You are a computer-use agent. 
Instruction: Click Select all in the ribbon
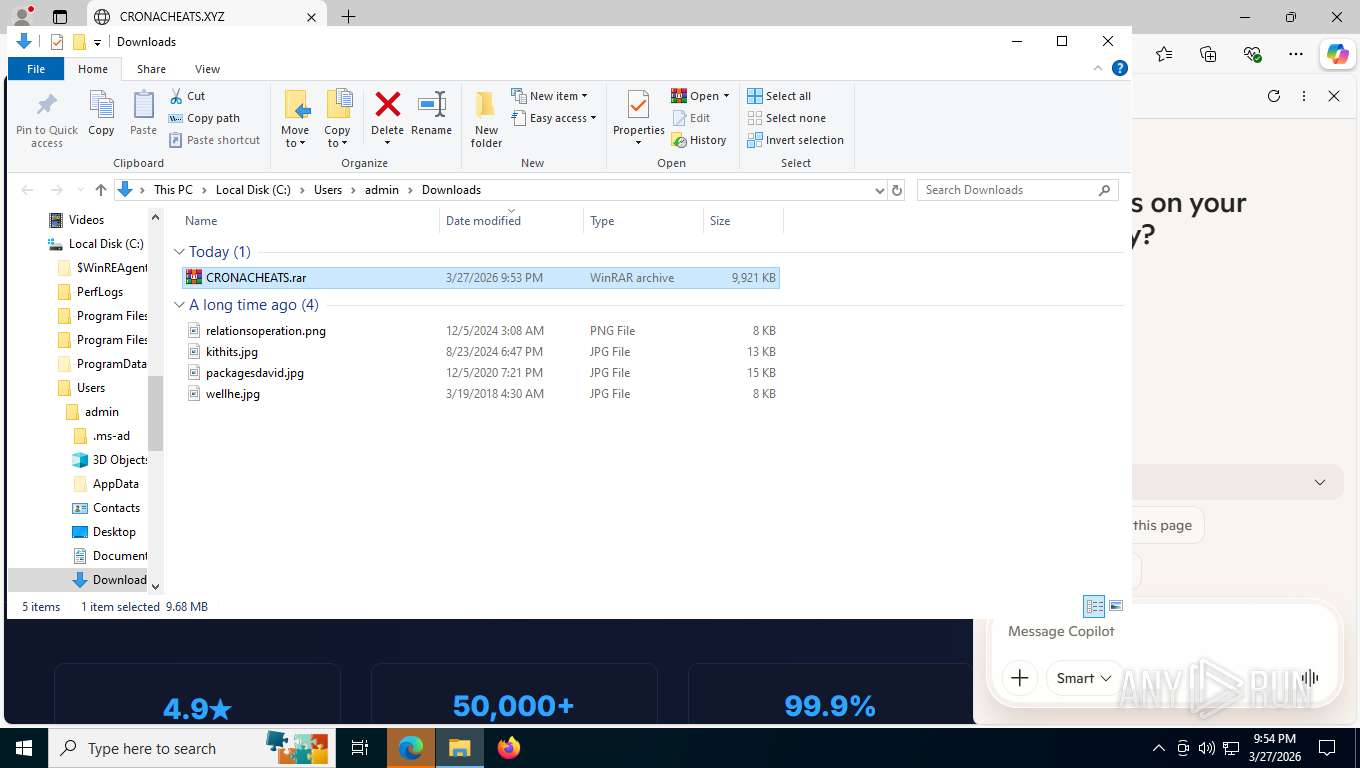tap(779, 96)
